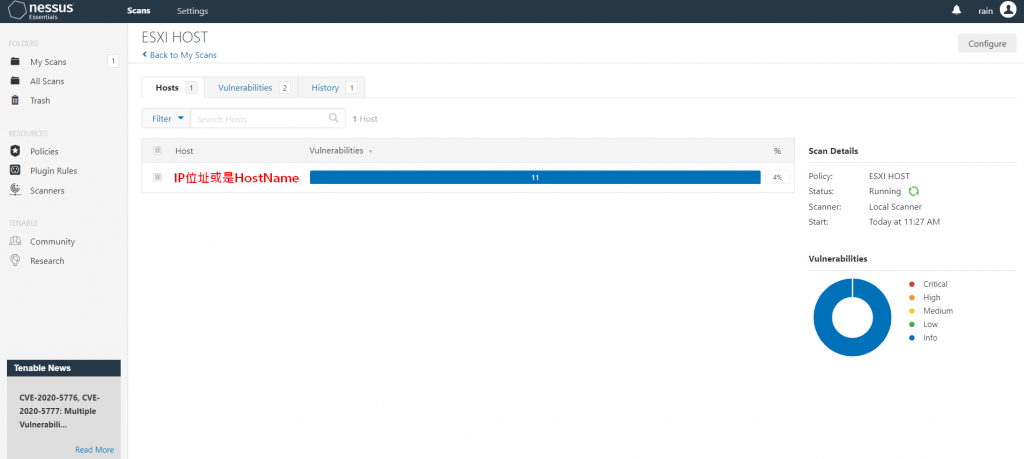Click the My Scans folder icon

tap(15, 61)
